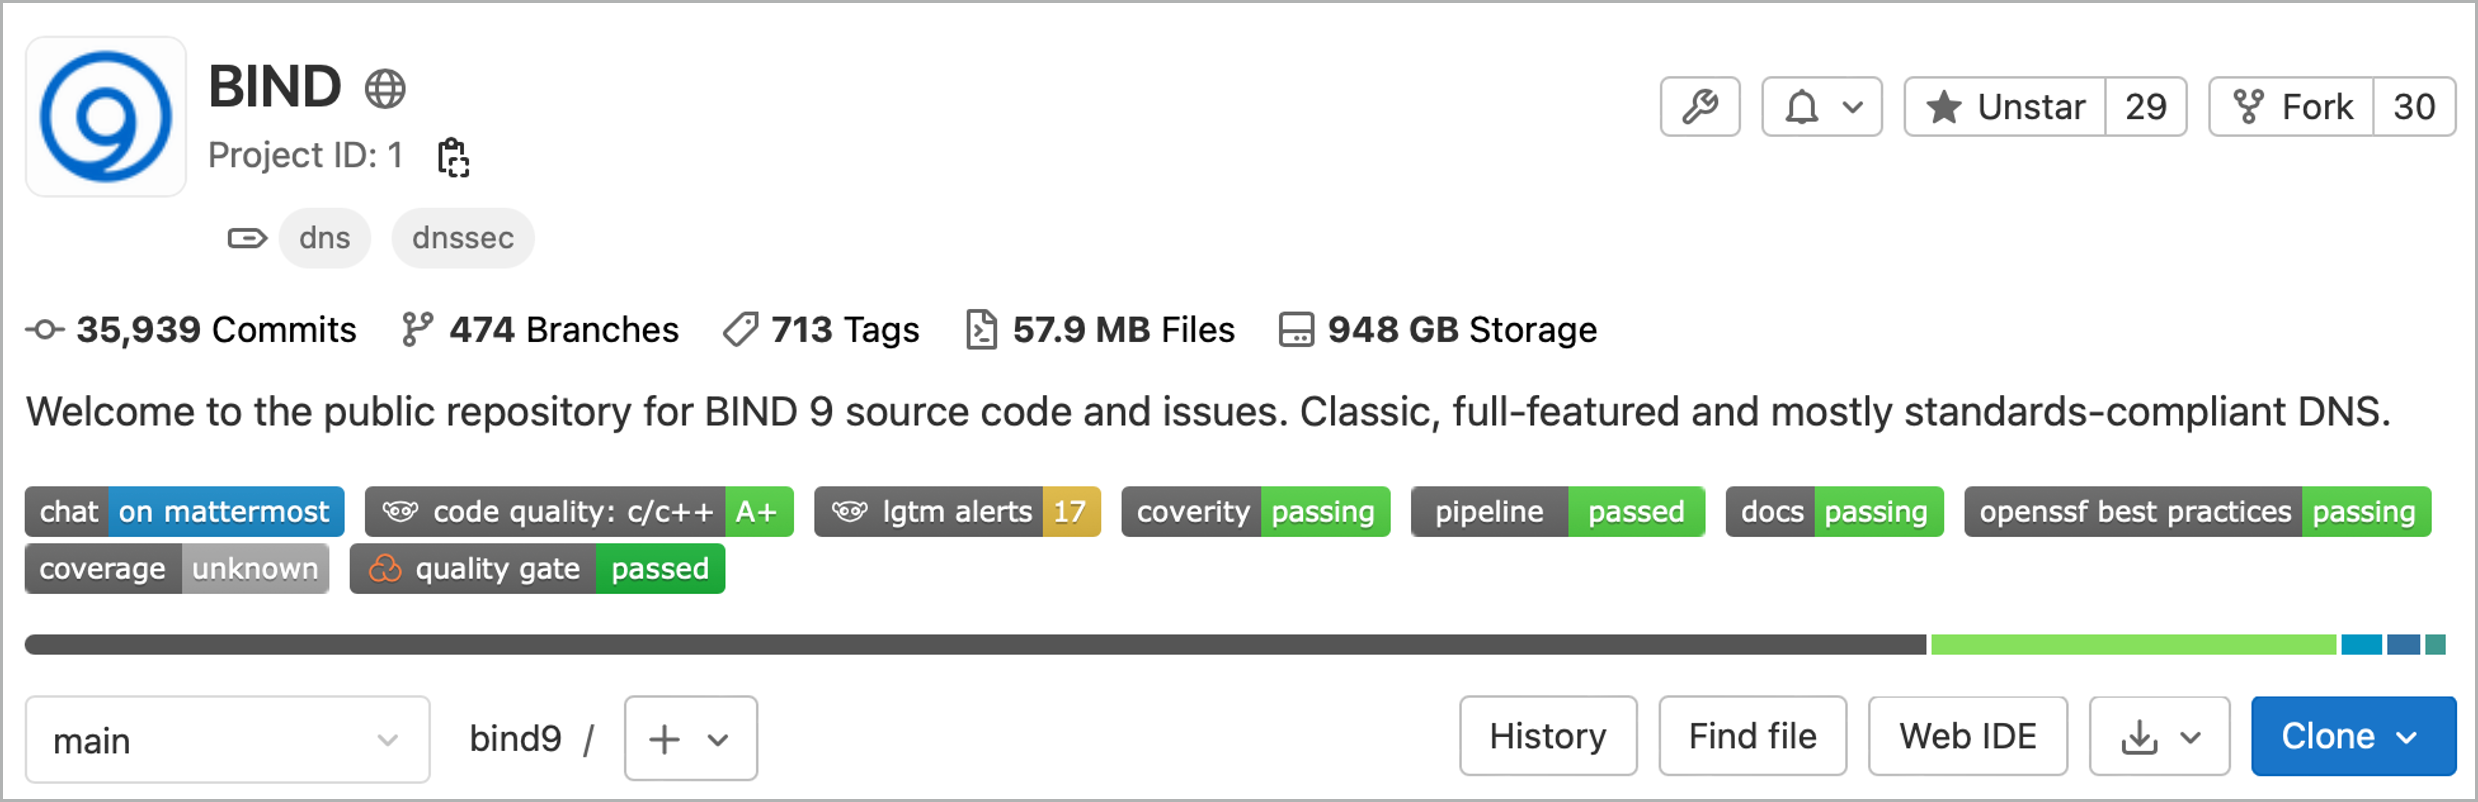2478x802 pixels.
Task: Open the dns topic tag
Action: tap(325, 238)
